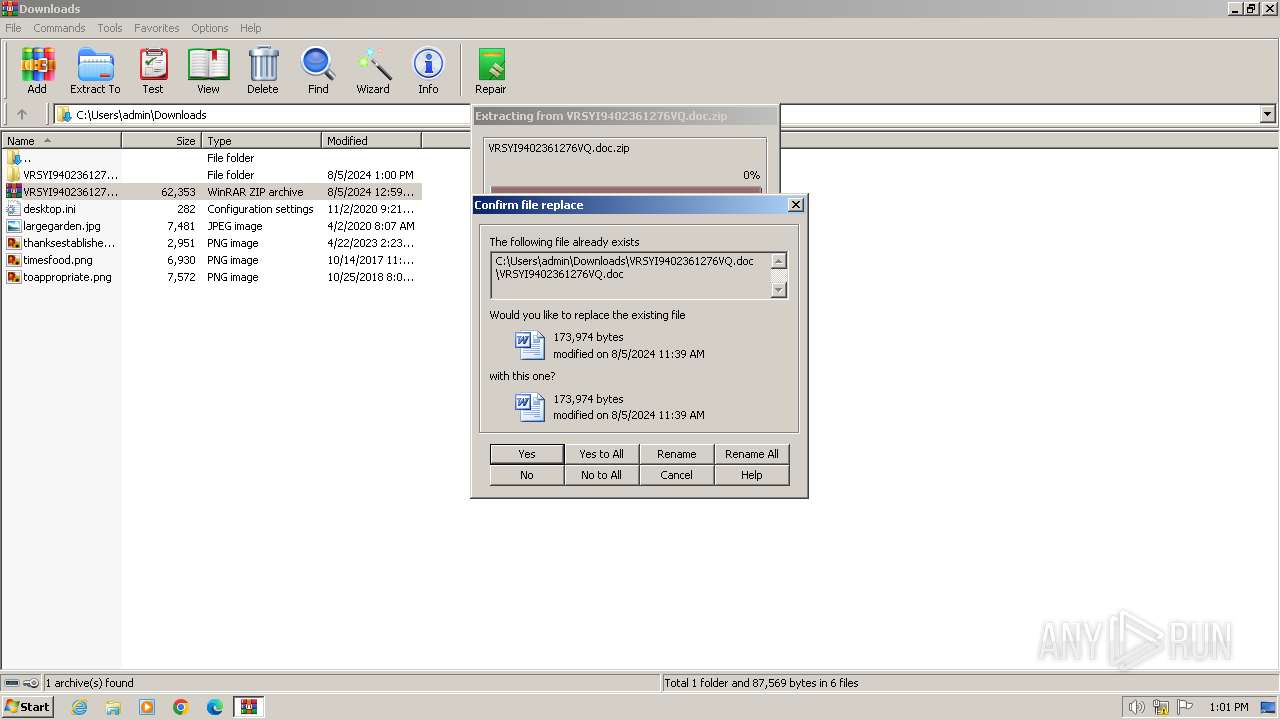Select the parent folder '..' row
The height and width of the screenshot is (720, 1280).
coord(211,158)
